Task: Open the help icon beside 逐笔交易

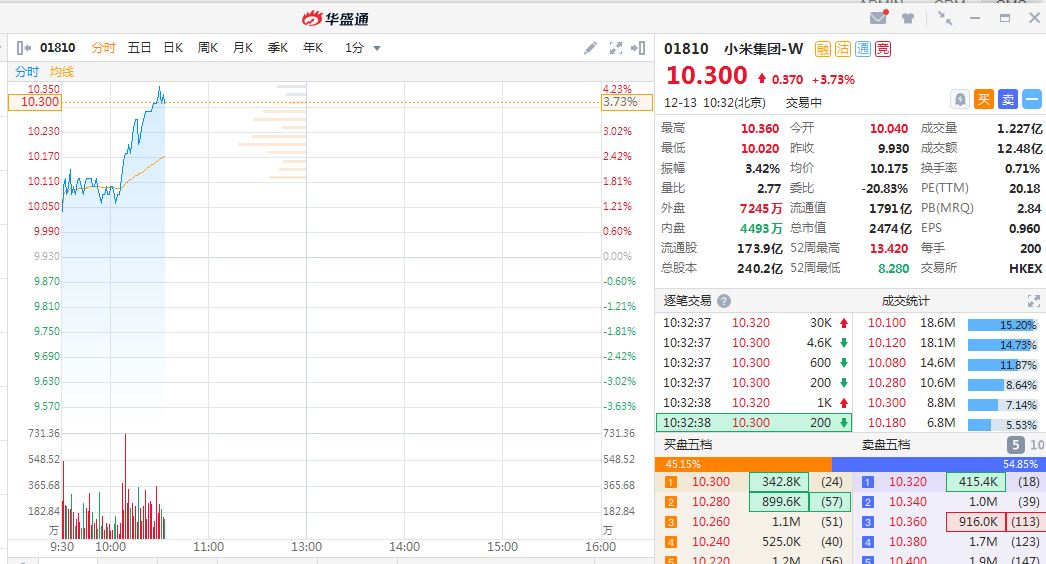Action: click(724, 301)
